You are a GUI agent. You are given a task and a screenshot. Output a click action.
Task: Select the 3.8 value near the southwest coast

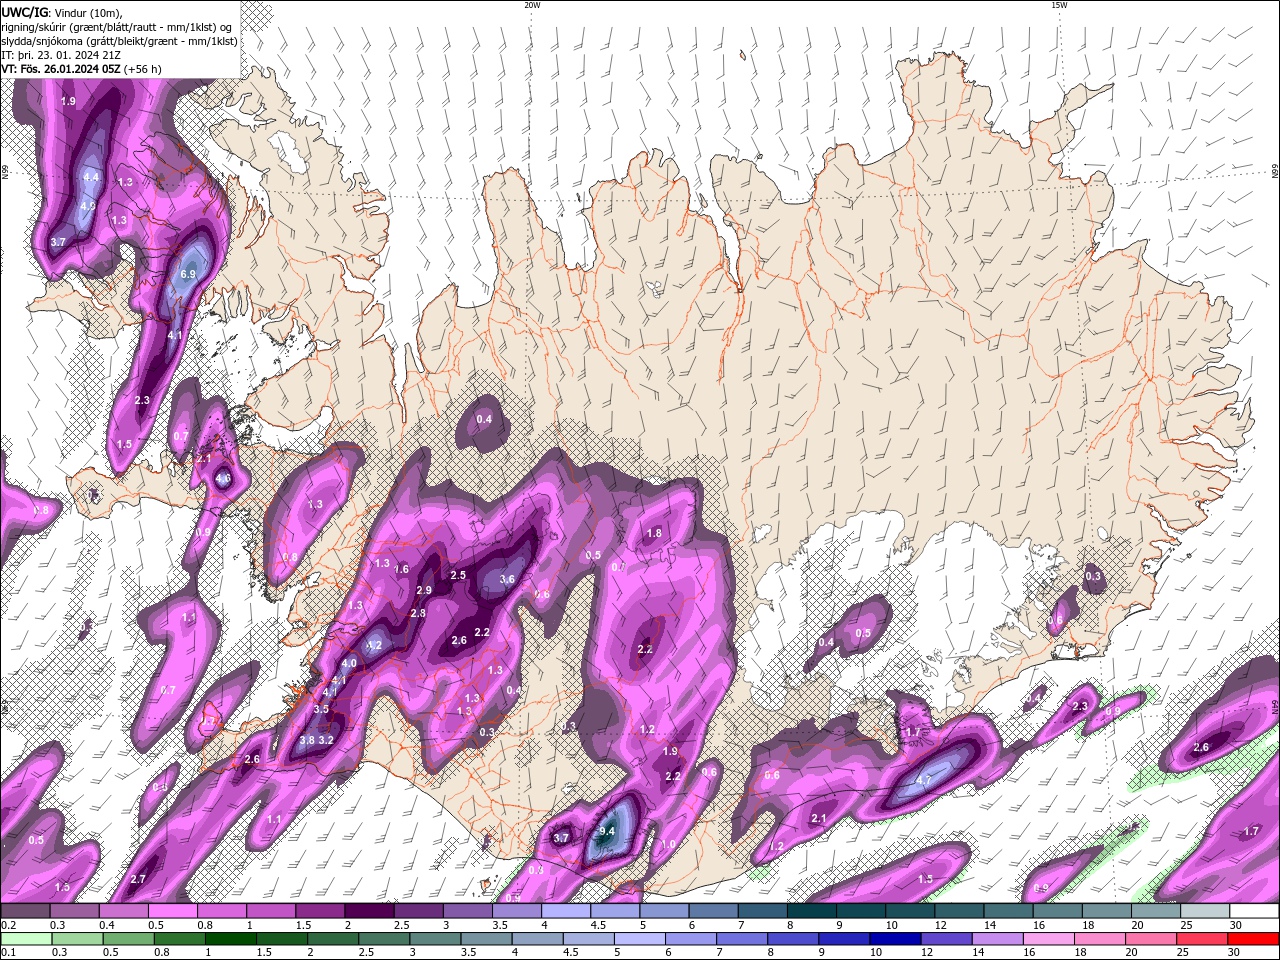click(307, 741)
